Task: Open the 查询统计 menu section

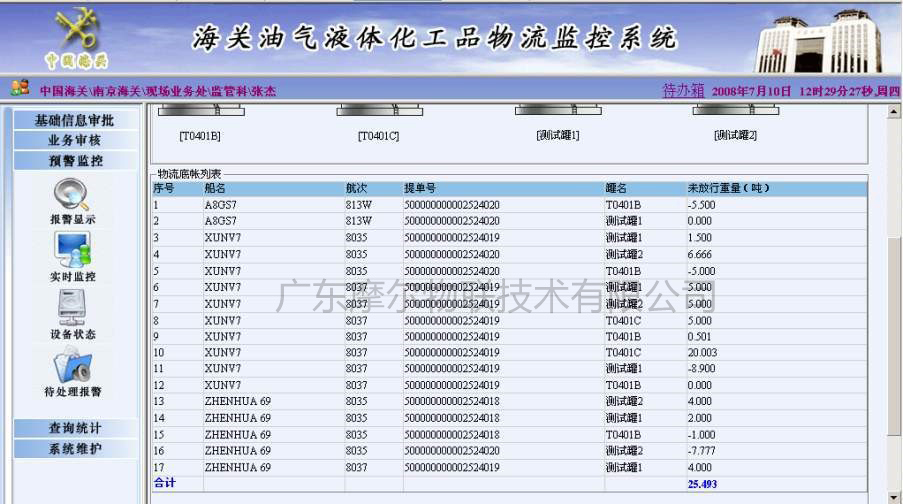Action: coord(75,428)
